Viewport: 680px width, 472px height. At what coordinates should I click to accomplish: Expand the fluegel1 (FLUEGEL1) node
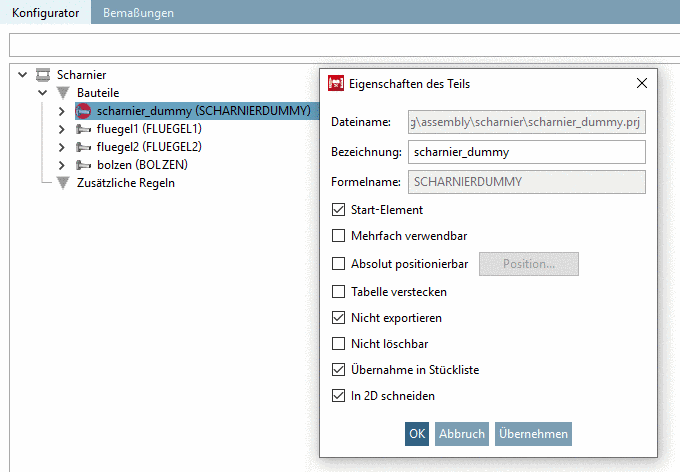pyautogui.click(x=63, y=129)
